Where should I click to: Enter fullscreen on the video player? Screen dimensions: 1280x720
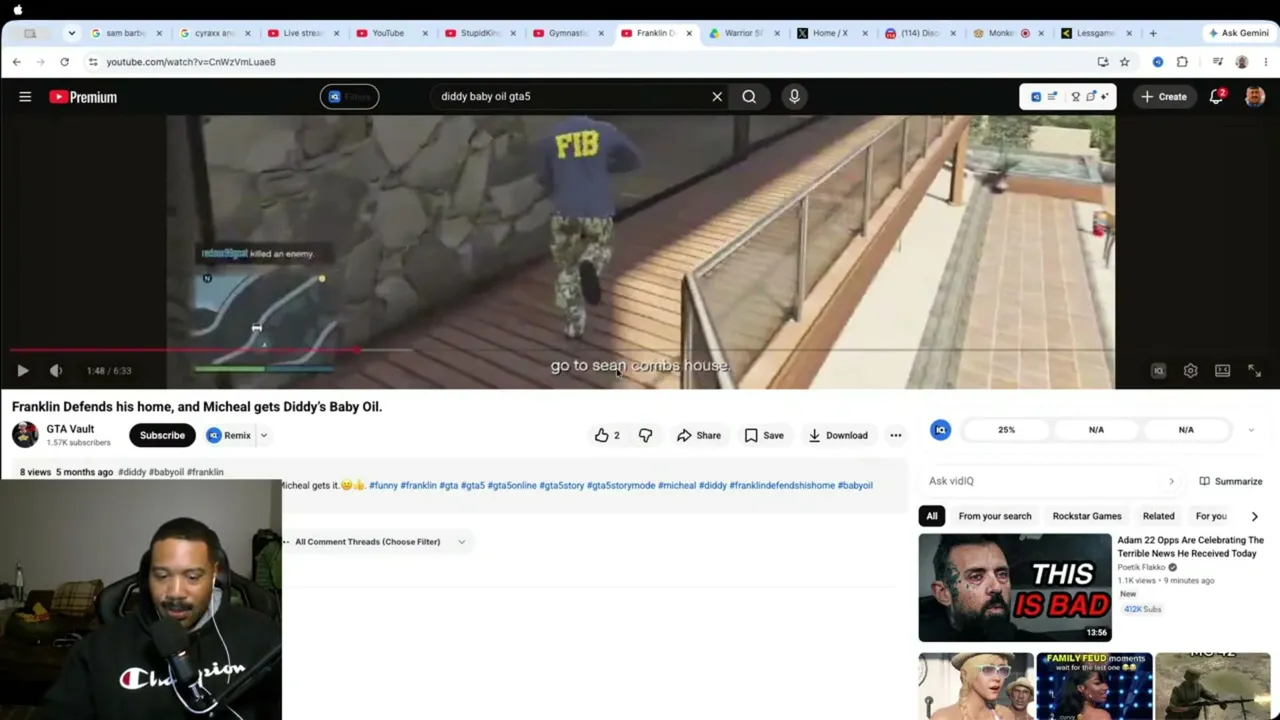pos(1254,371)
